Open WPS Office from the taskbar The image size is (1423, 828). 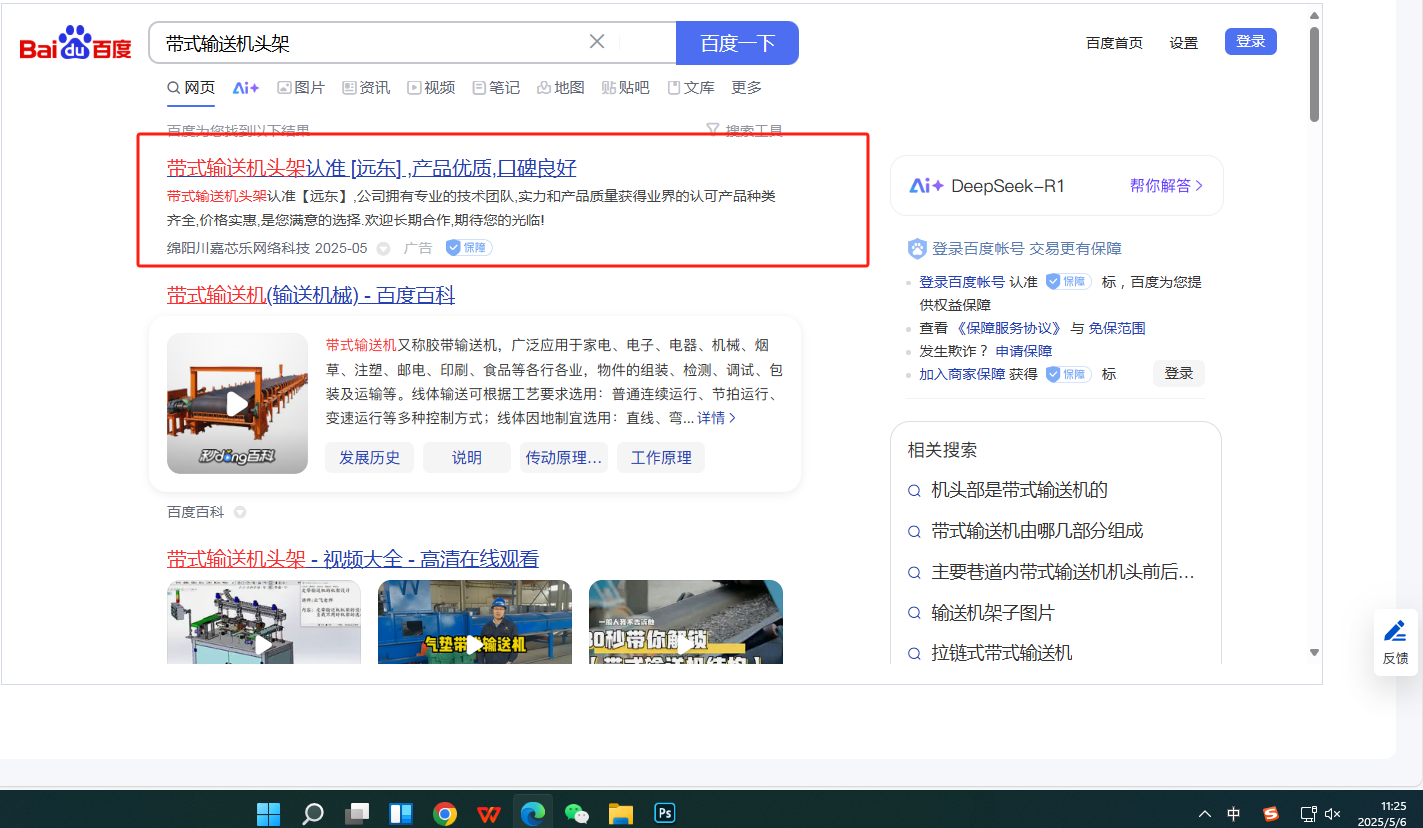tap(489, 813)
